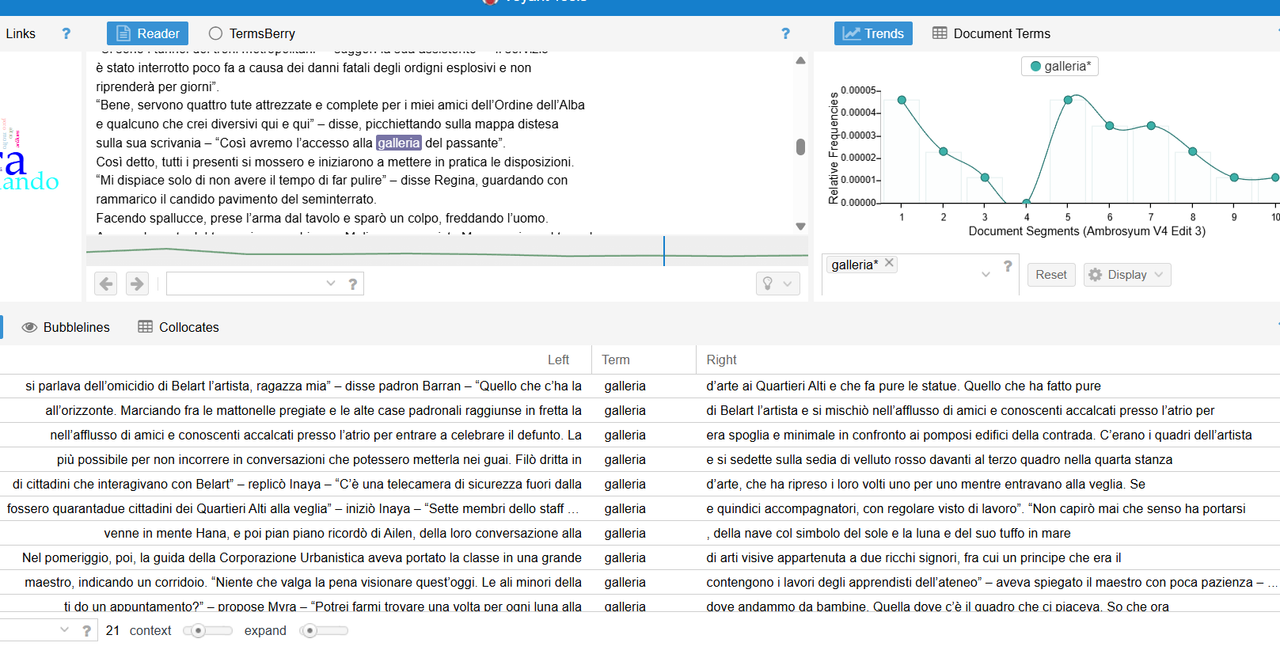Open the Reader lightbulb options menu
Image resolution: width=1280 pixels, height=647 pixels.
777,284
